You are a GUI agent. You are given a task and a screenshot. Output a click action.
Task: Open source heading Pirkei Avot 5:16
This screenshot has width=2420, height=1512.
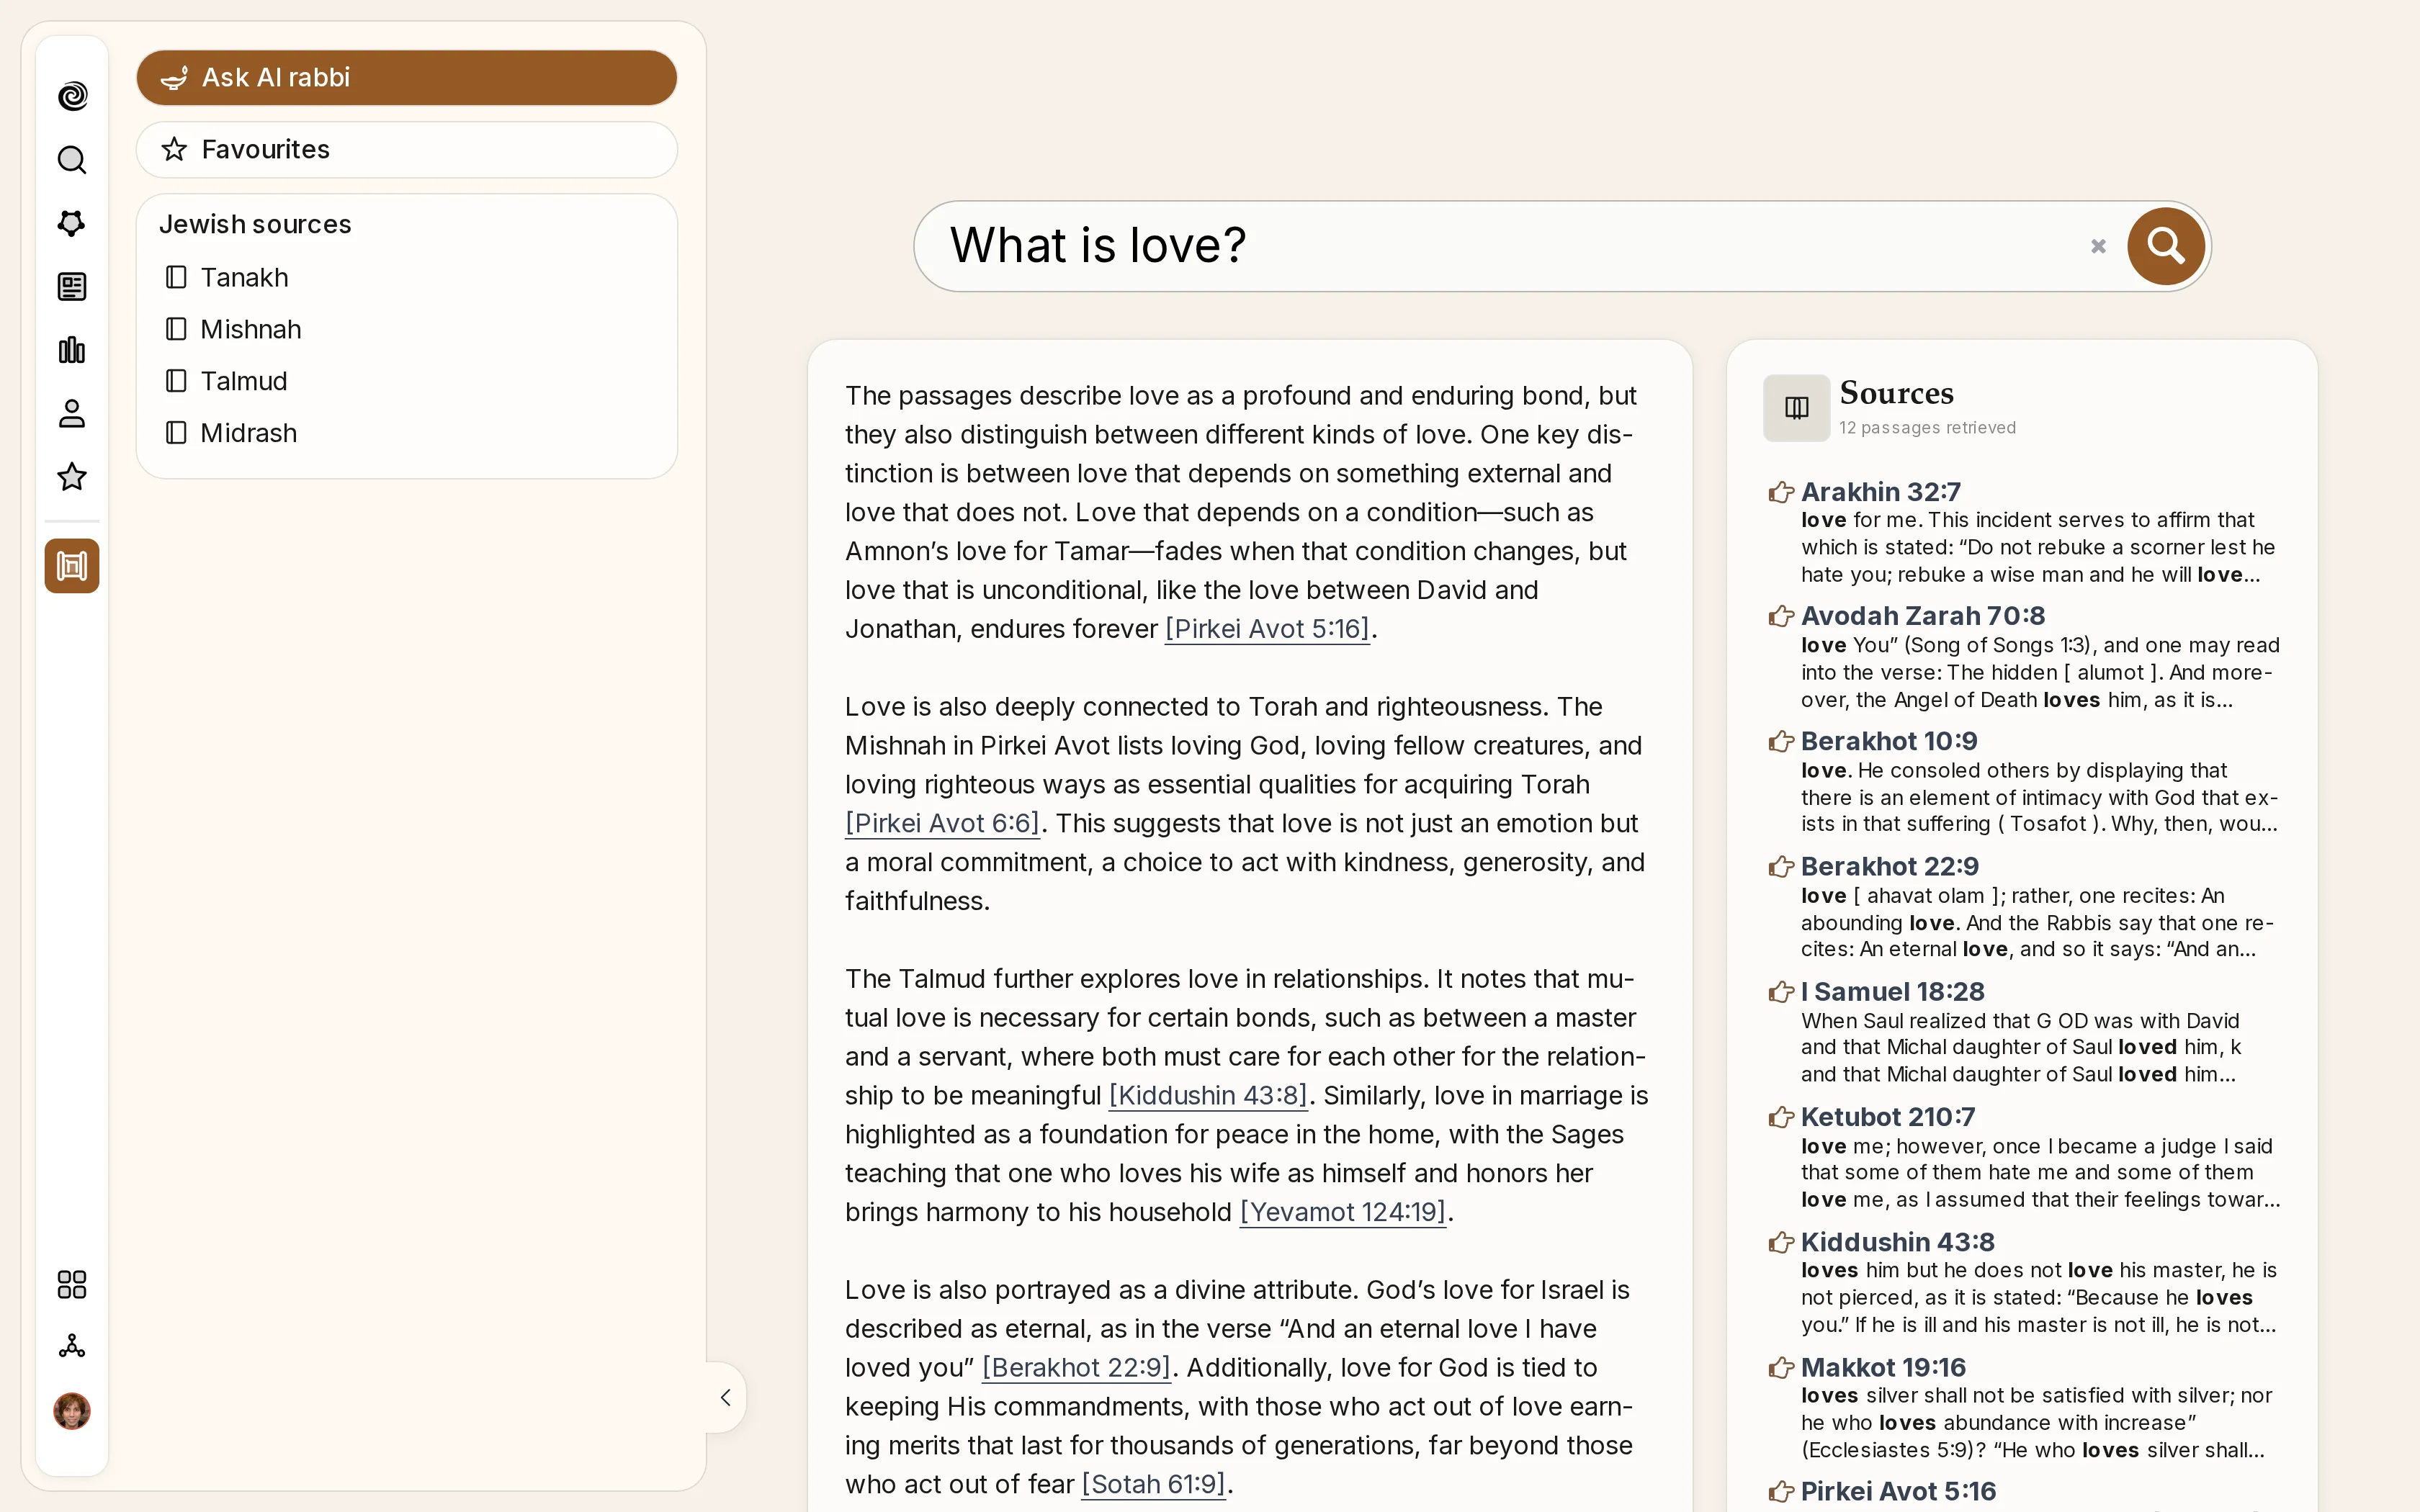pos(1898,1491)
